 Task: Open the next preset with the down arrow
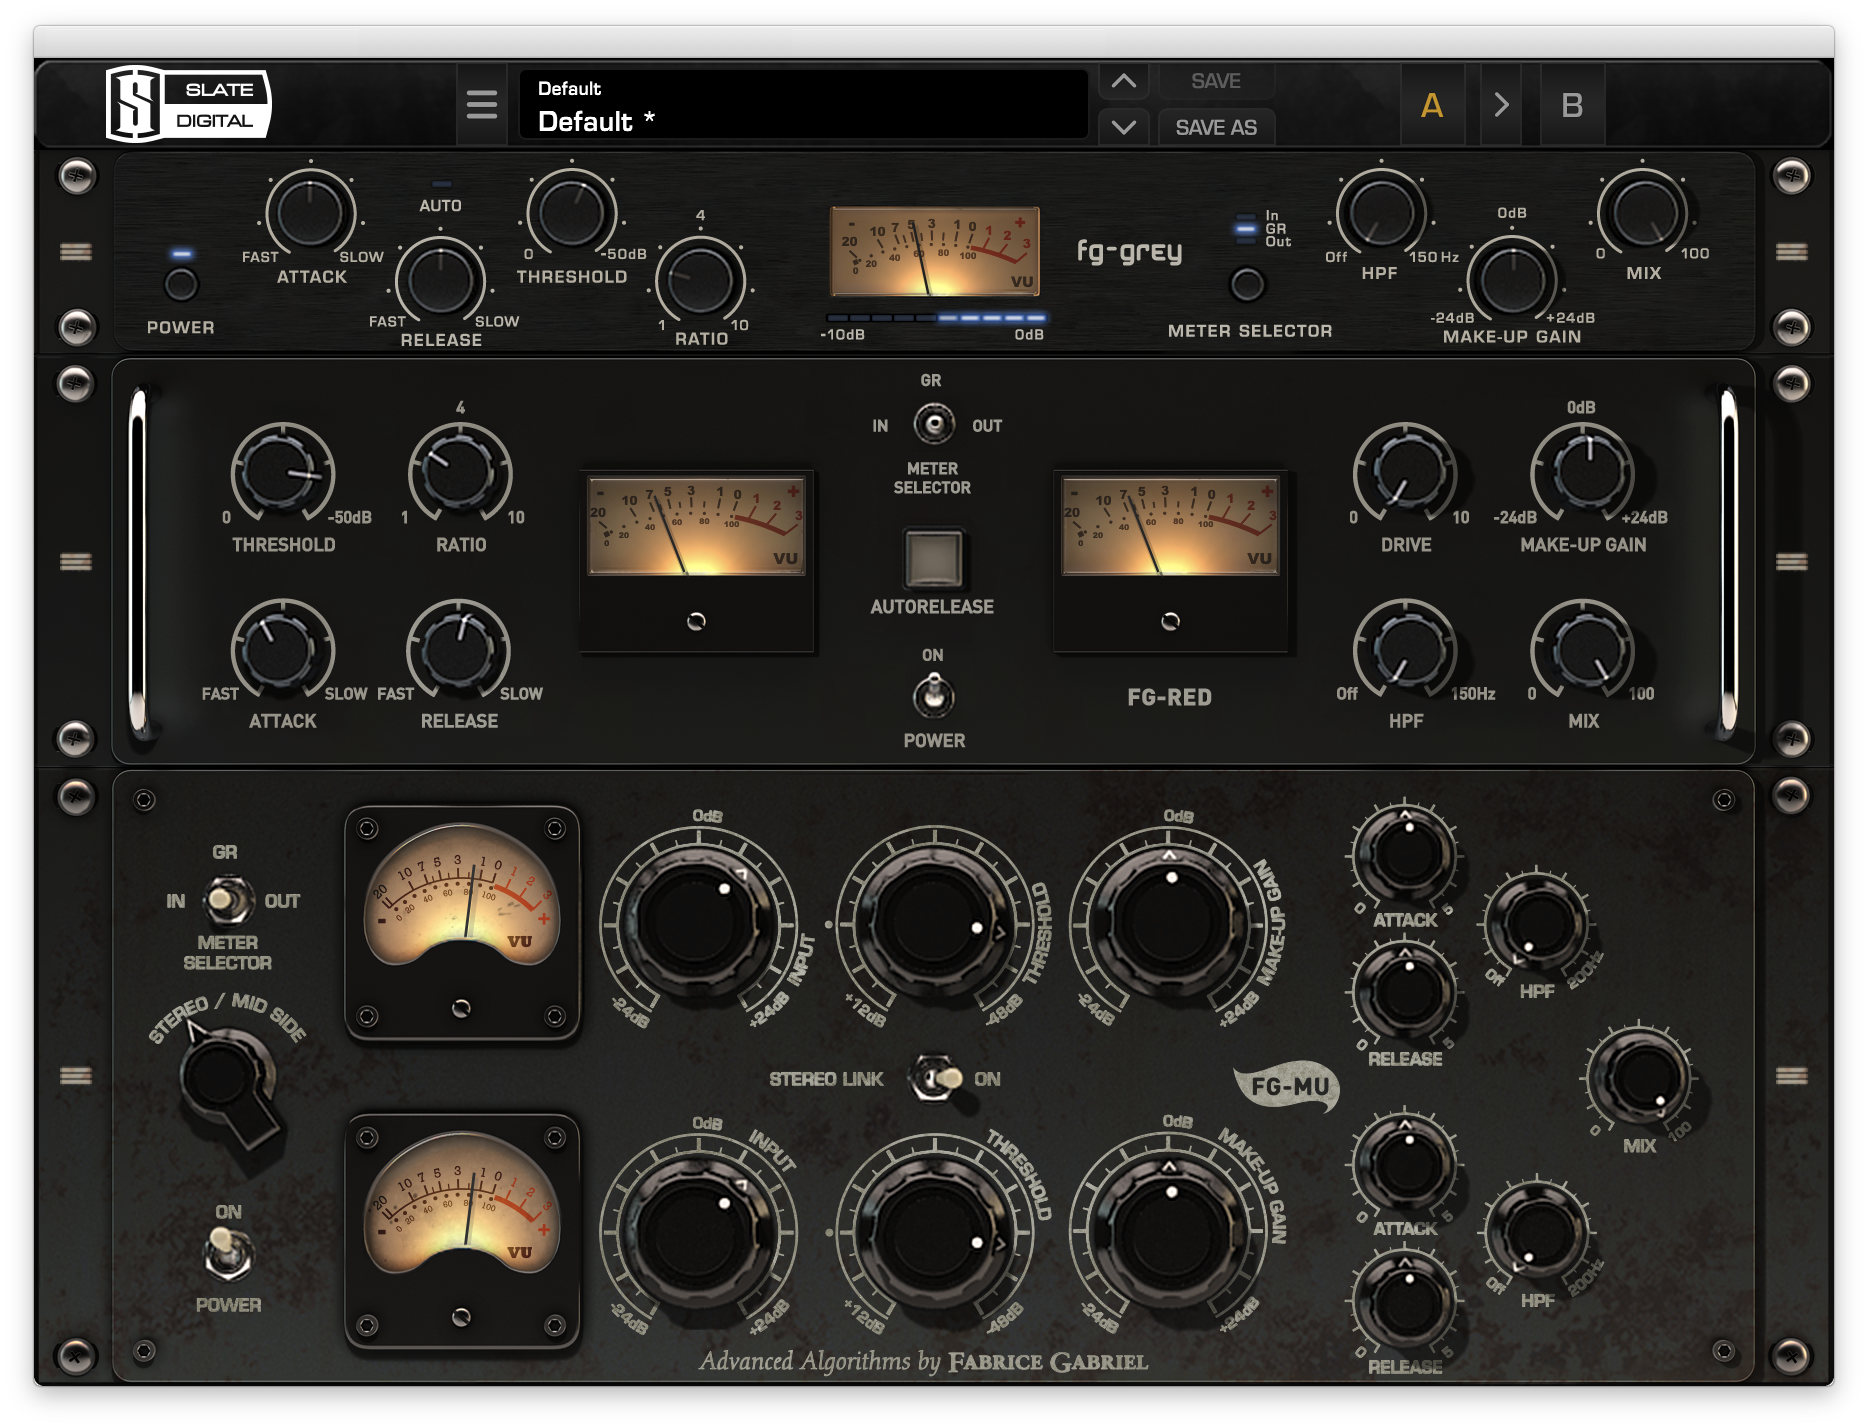pos(1123,127)
